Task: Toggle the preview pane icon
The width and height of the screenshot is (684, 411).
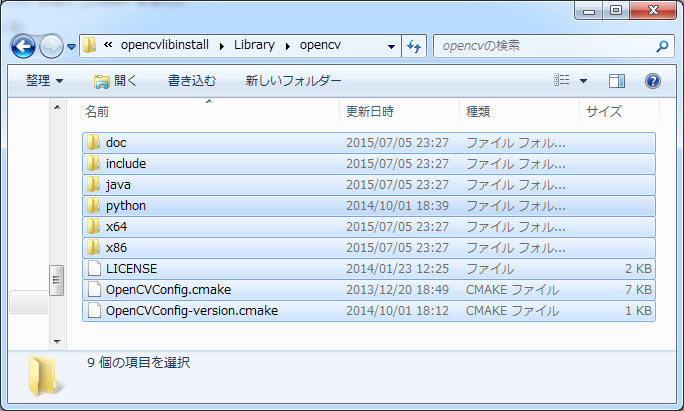Action: pos(617,81)
